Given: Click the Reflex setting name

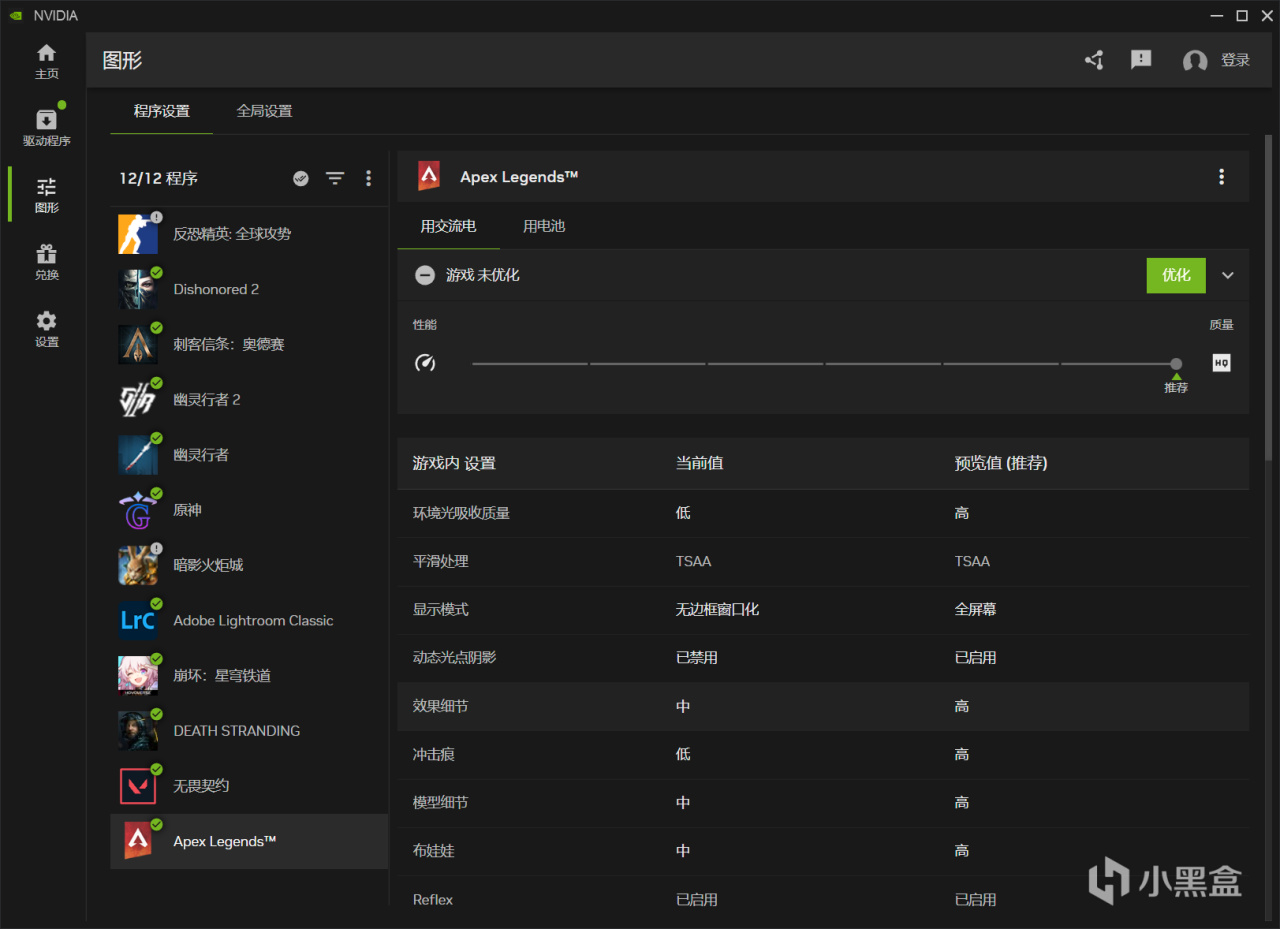Looking at the screenshot, I should pos(433,900).
